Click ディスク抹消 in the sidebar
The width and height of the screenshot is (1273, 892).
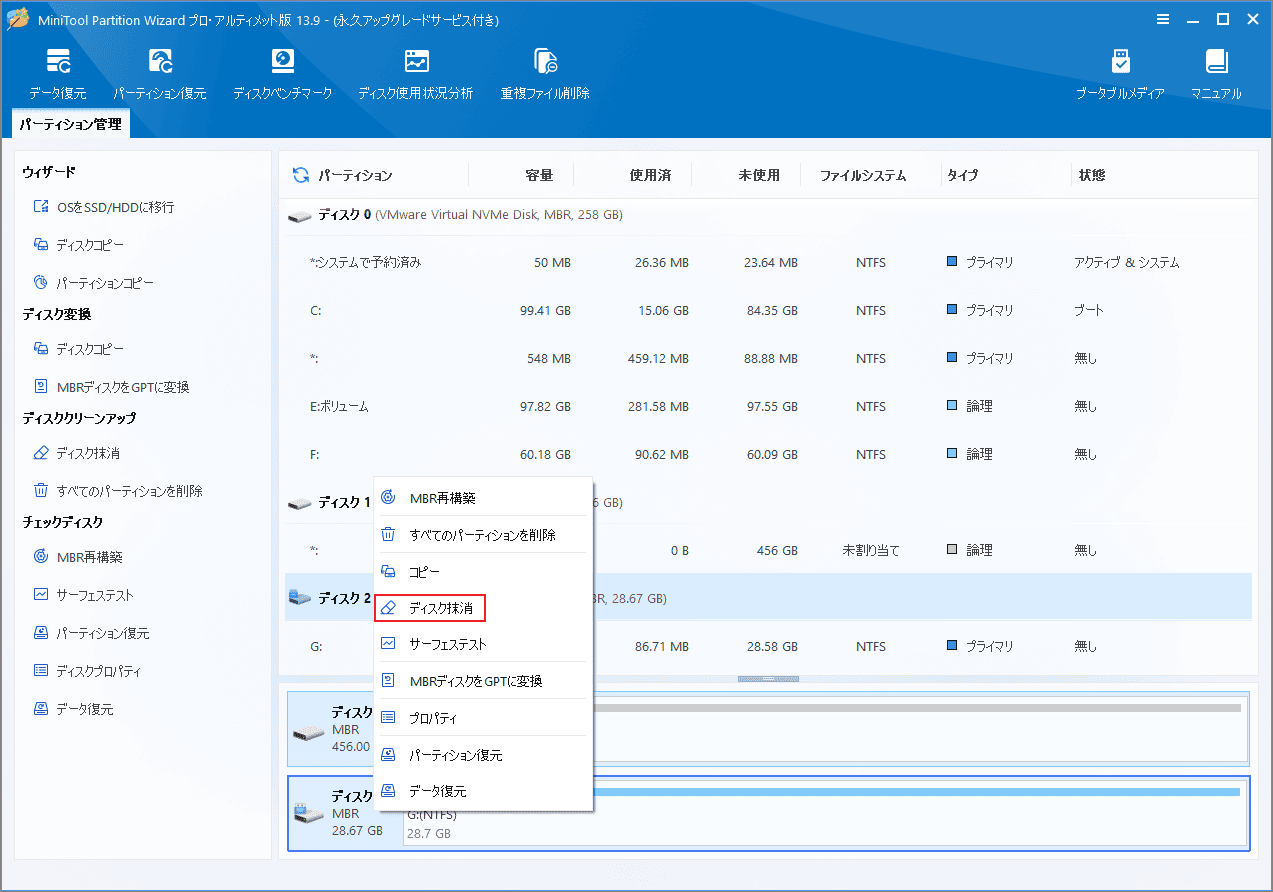coord(77,453)
